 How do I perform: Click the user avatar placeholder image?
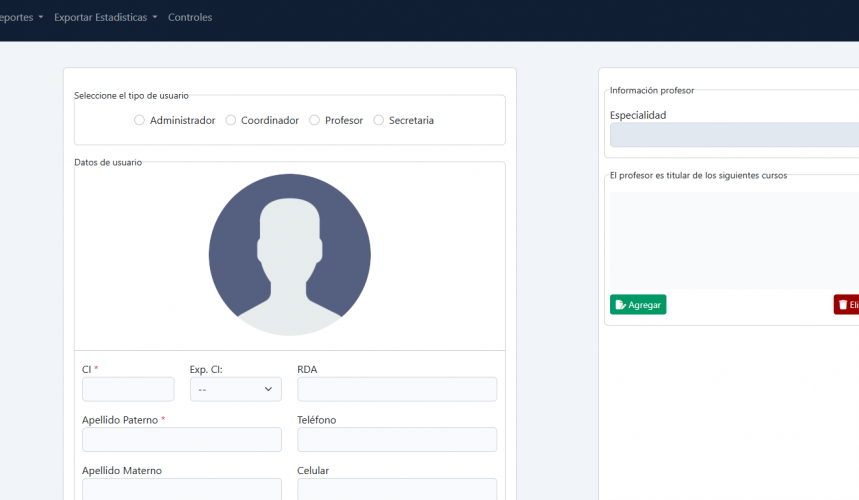[x=290, y=255]
